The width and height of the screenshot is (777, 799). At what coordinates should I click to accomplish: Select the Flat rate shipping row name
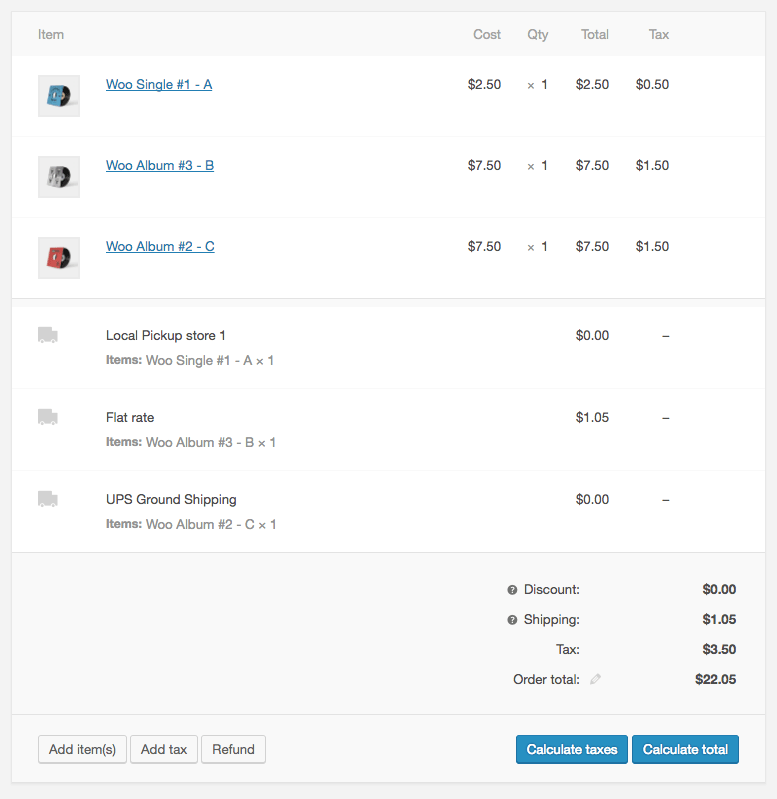point(130,417)
